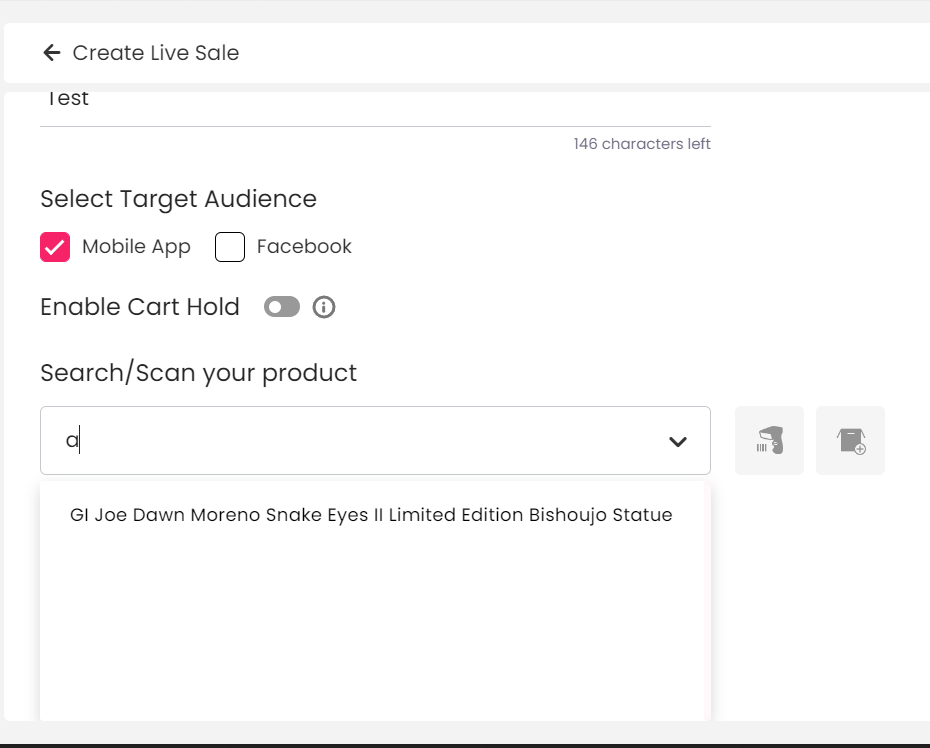Screen dimensions: 930x748
Task: Show Cart Hold info tooltip icon
Action: (324, 307)
